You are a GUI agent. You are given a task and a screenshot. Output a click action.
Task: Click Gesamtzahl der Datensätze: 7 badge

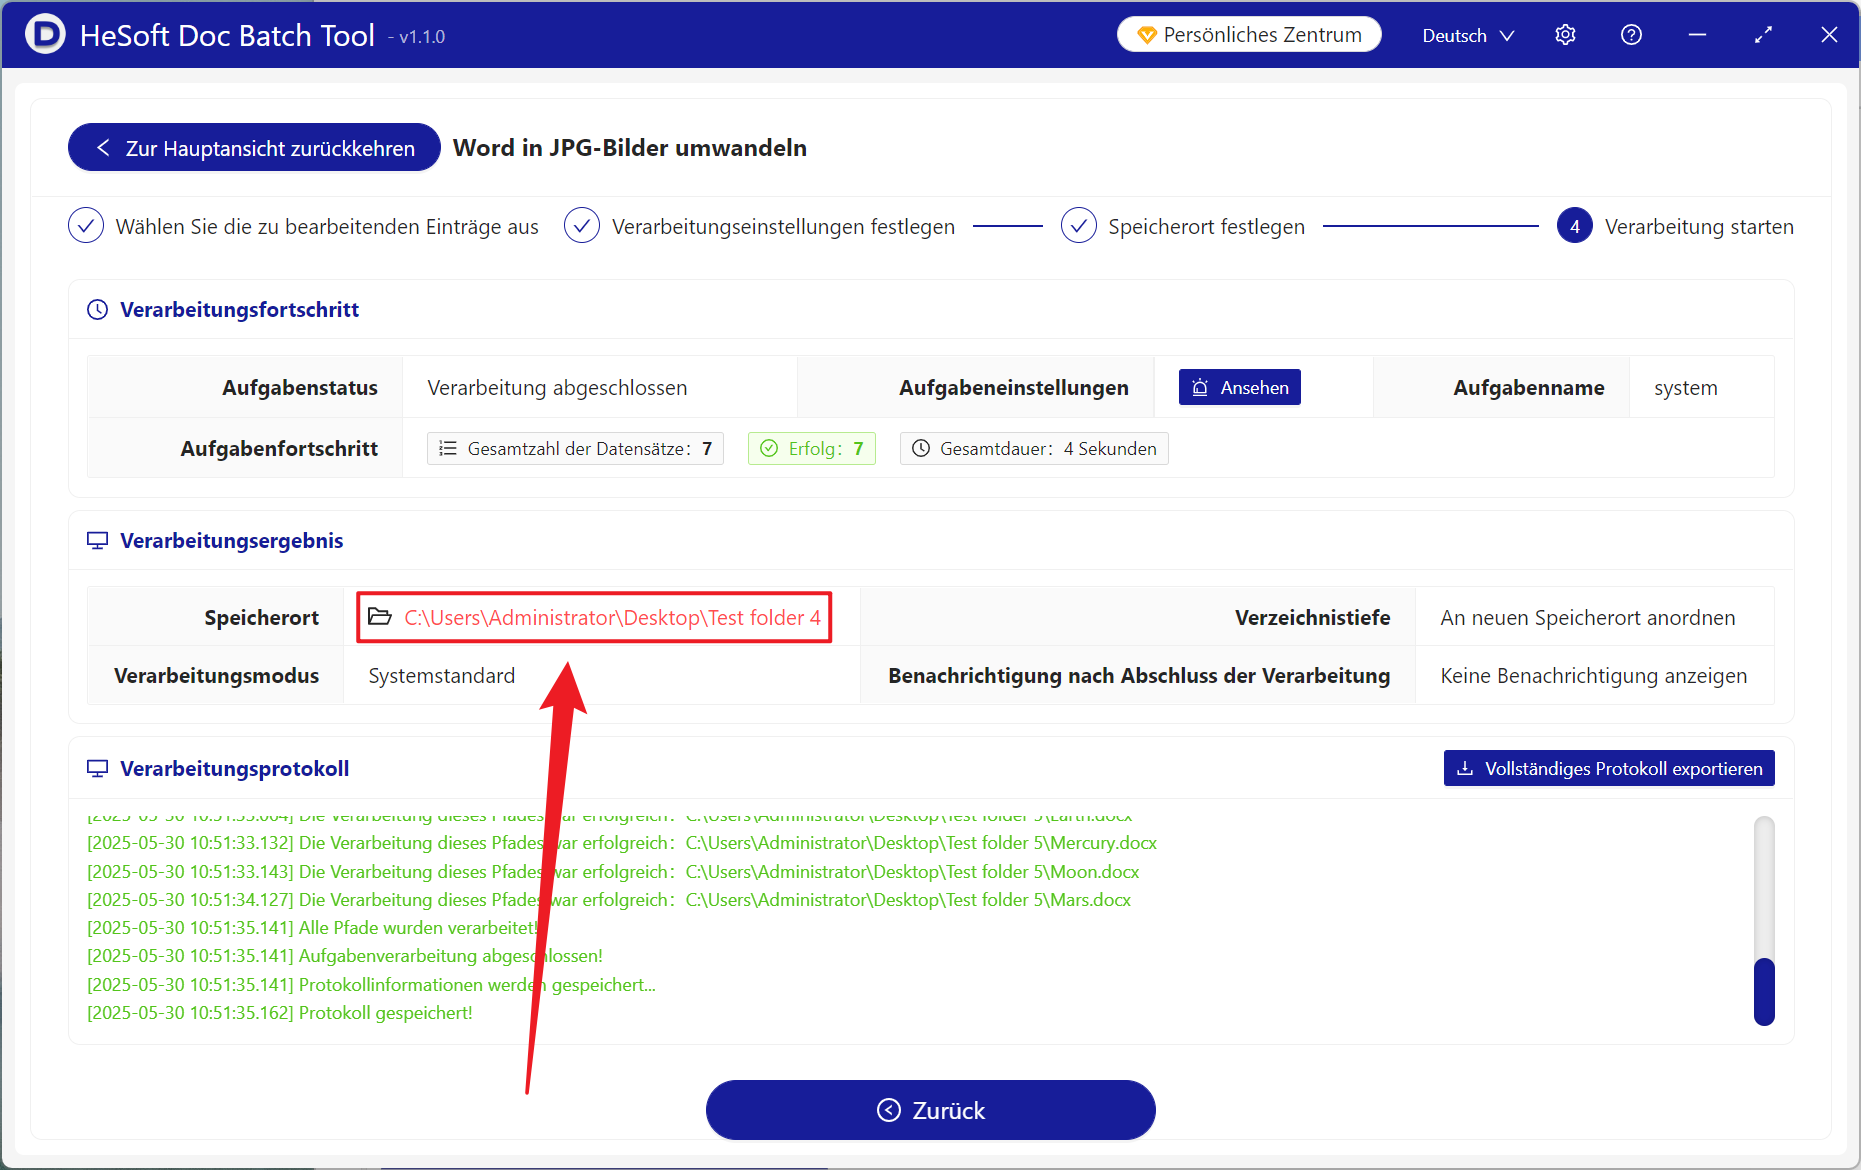click(x=575, y=448)
